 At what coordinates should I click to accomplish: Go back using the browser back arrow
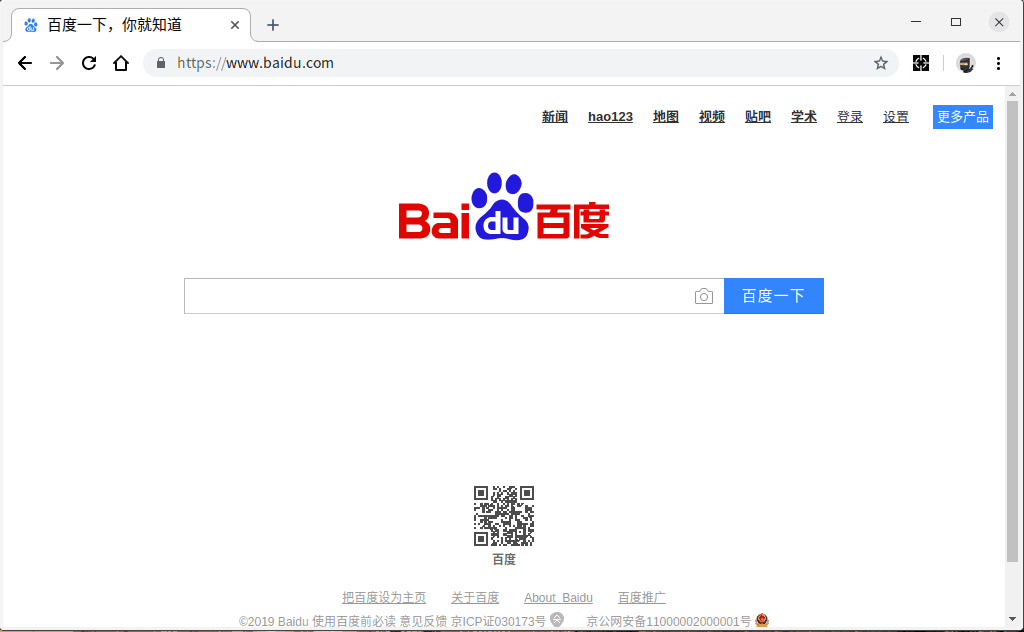click(x=25, y=63)
